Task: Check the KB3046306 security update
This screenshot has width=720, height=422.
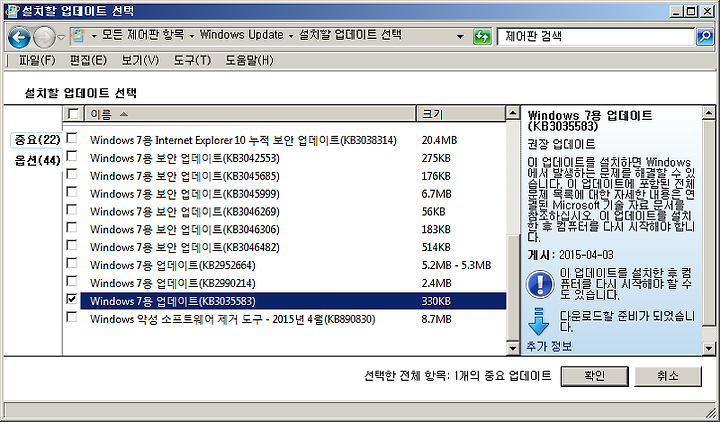Action: tap(72, 227)
